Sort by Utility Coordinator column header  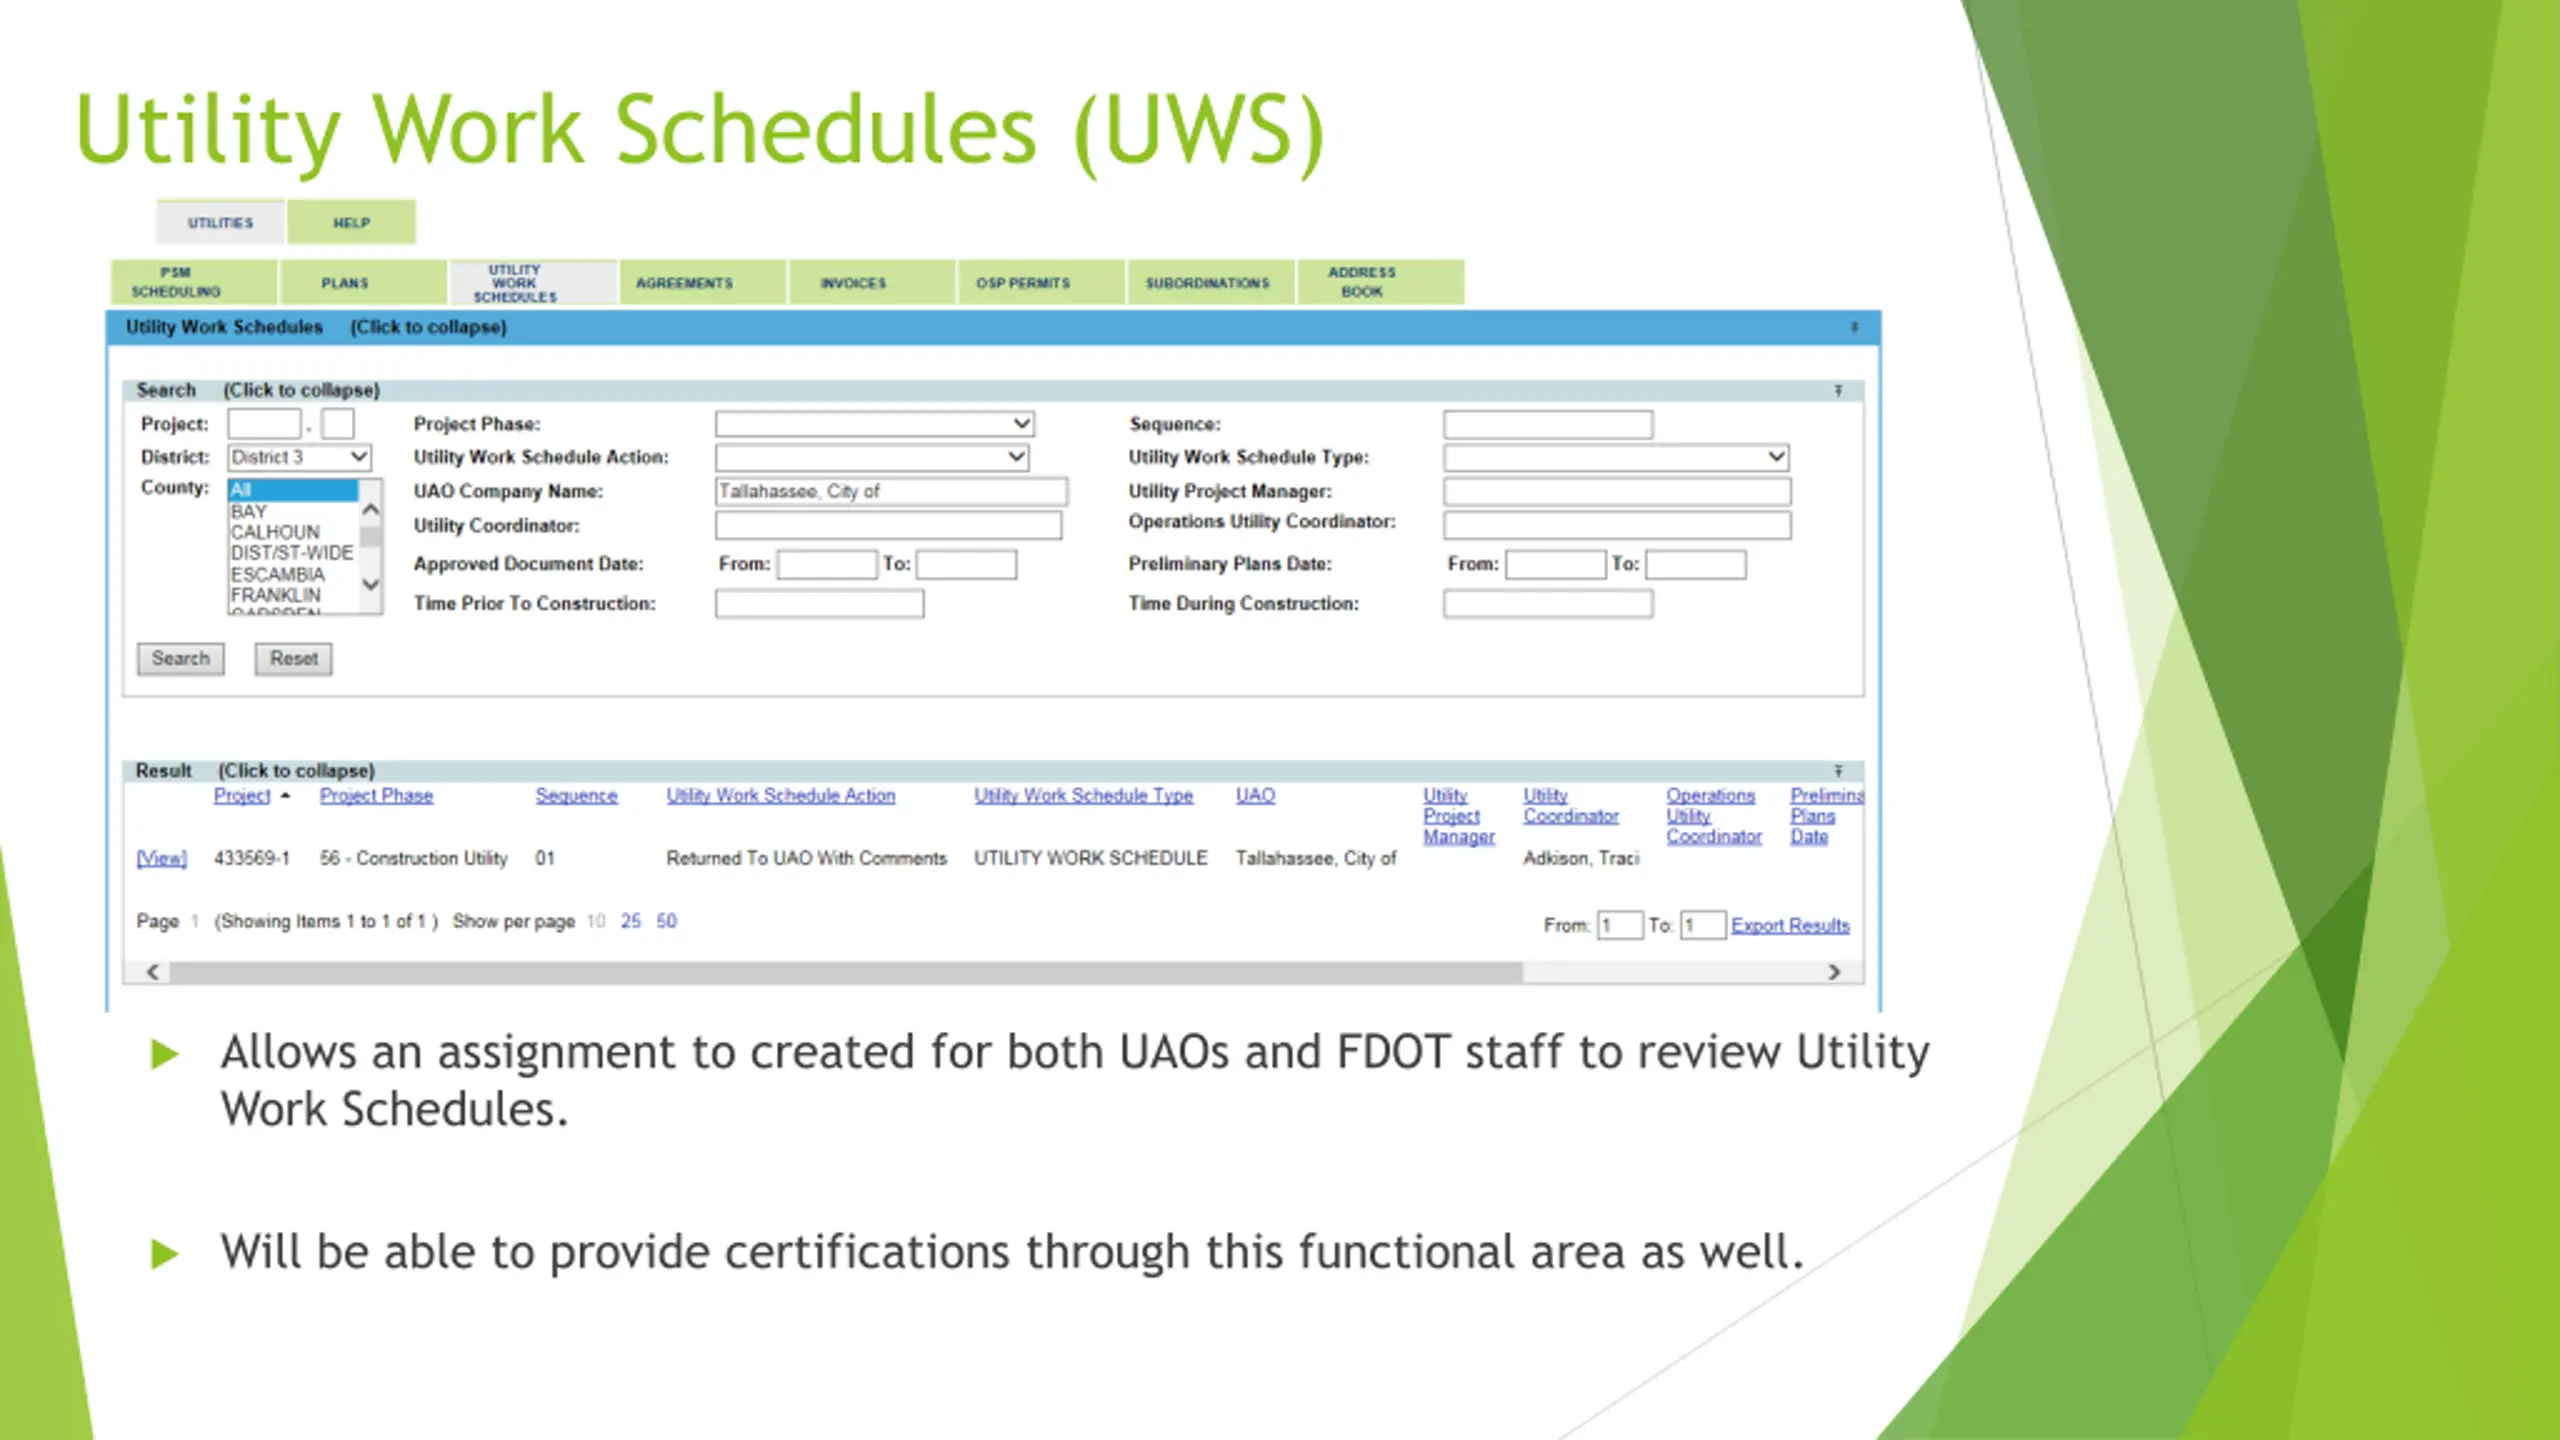click(x=1571, y=806)
